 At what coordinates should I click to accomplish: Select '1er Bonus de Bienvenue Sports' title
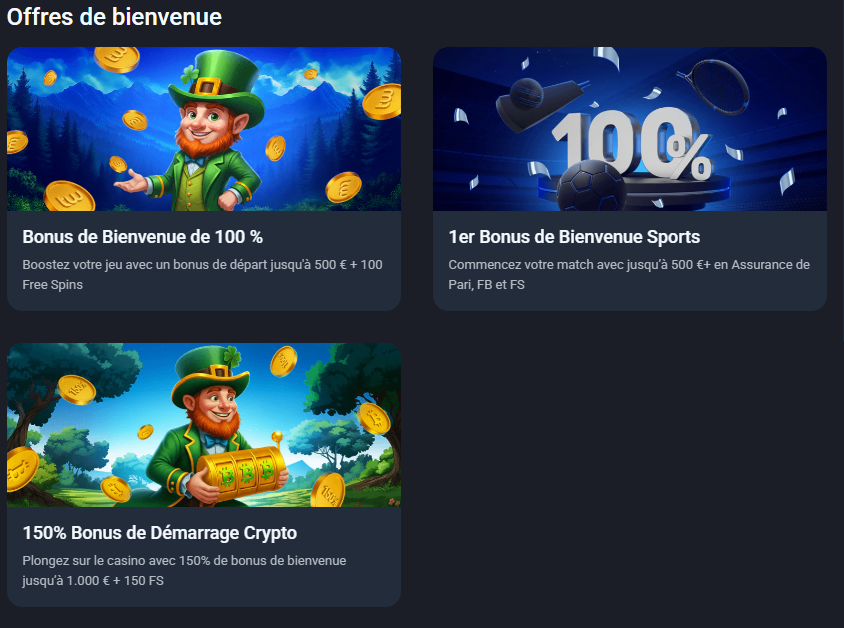(574, 237)
